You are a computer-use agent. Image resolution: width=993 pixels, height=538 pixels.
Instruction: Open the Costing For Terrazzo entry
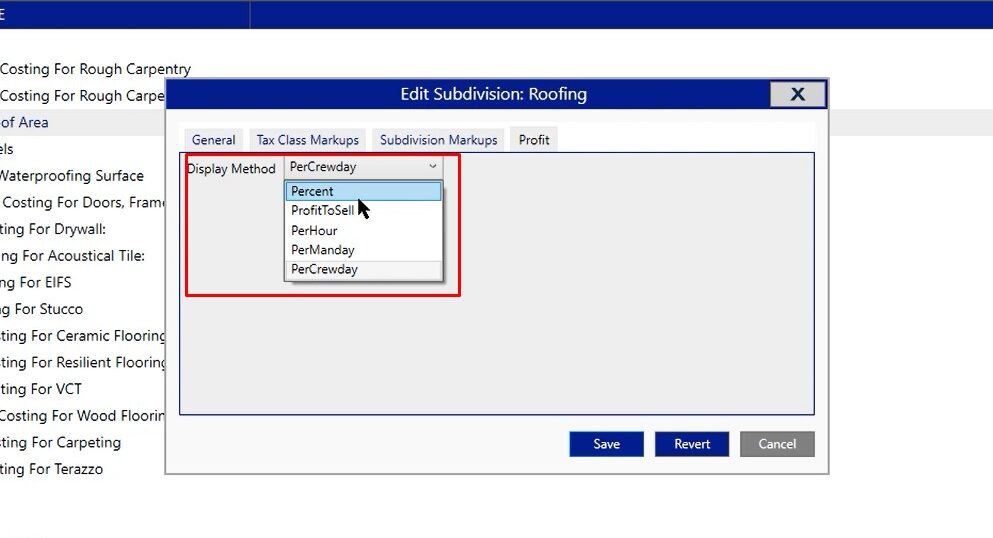[52, 469]
